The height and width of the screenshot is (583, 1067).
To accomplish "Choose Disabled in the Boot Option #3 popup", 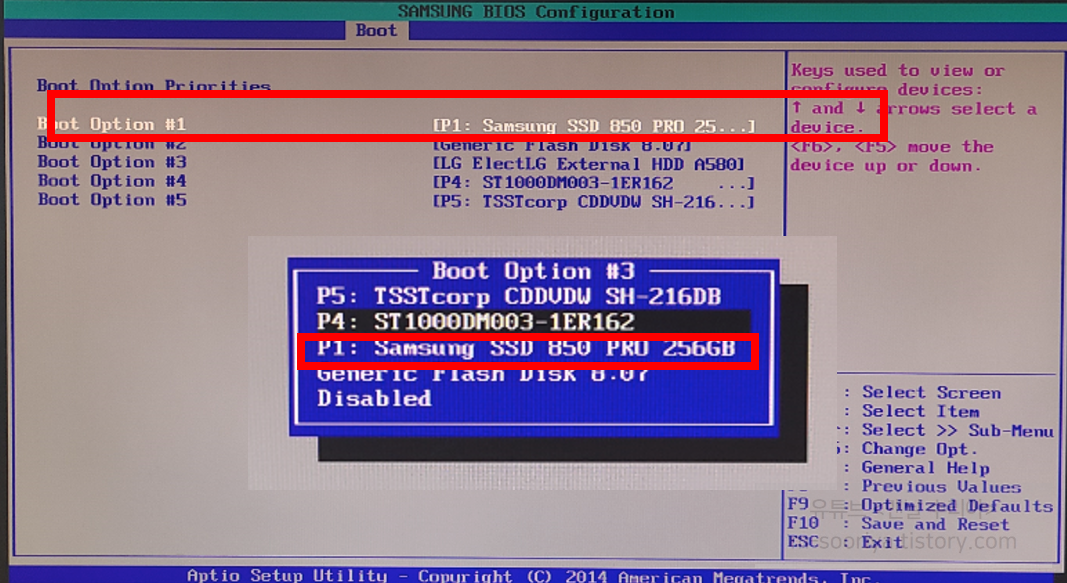I will coord(374,399).
